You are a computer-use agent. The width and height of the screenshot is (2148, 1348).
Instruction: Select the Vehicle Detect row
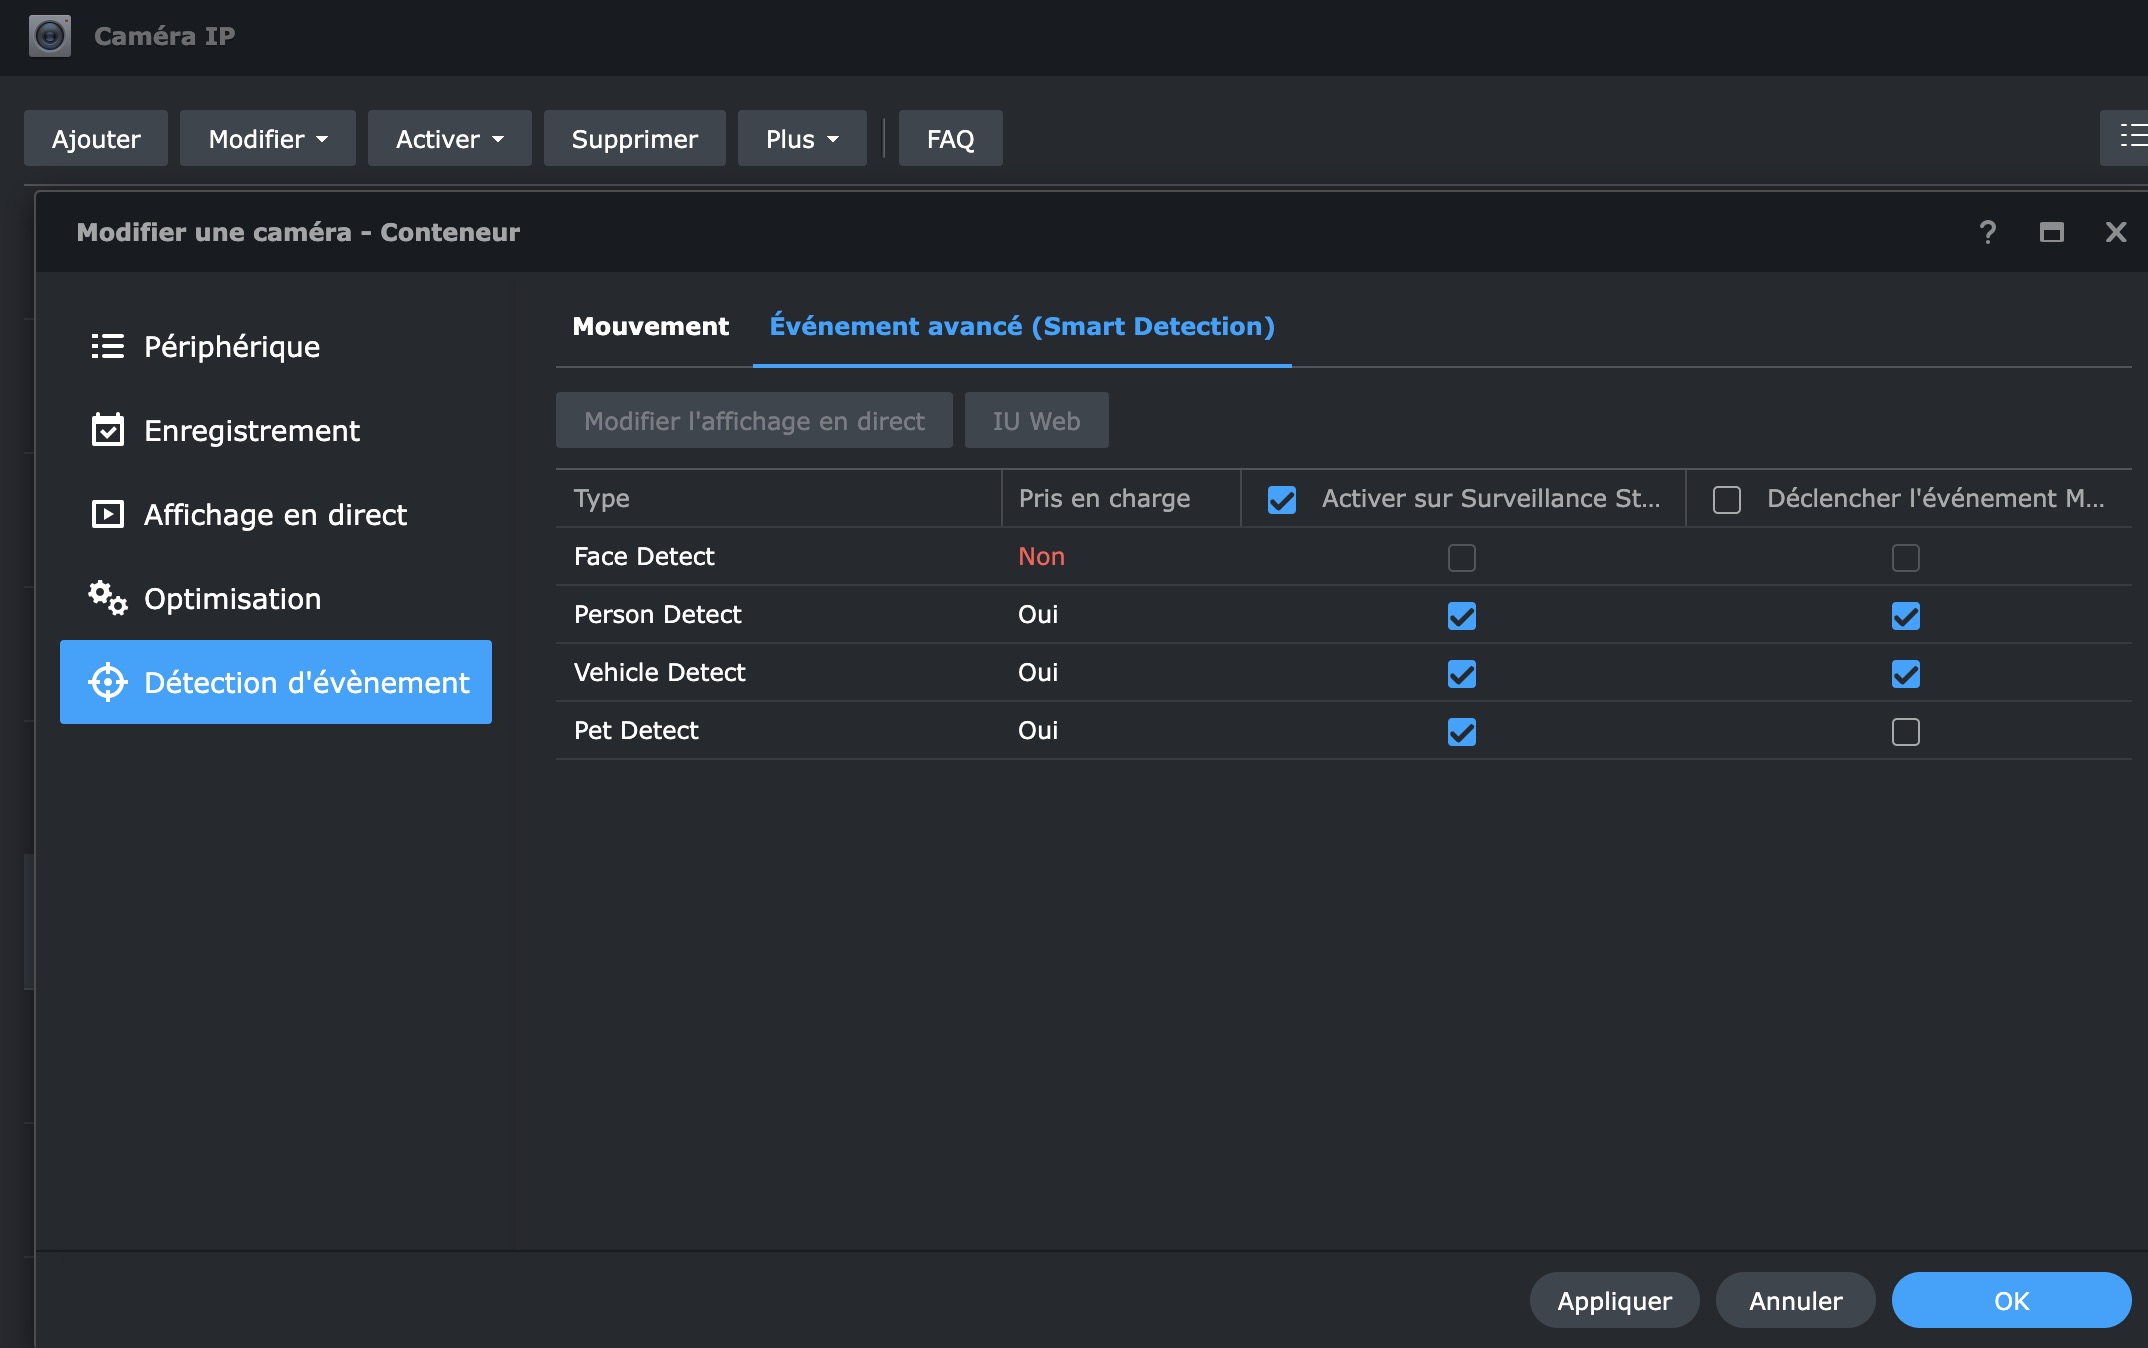point(660,672)
